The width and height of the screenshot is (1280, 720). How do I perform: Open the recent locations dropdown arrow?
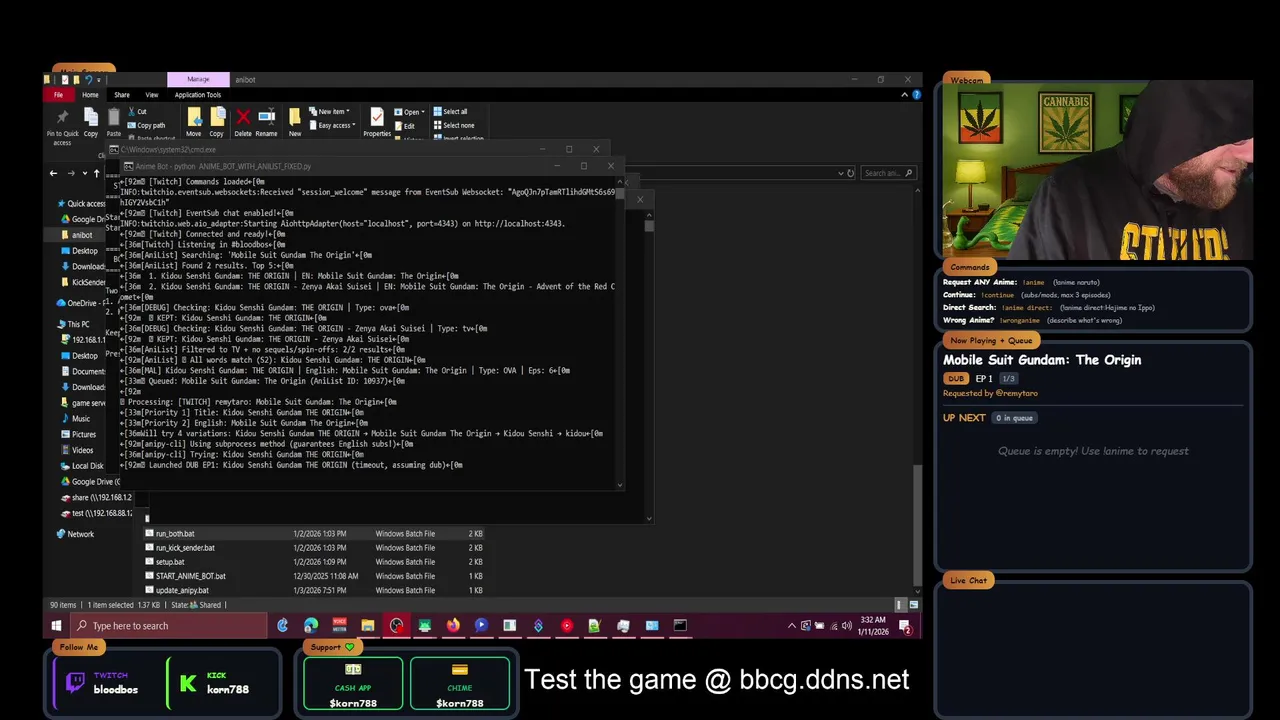coord(84,173)
